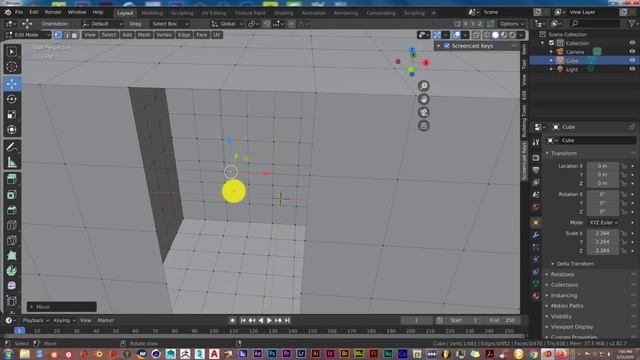Open the Object properties orange square tab
The height and width of the screenshot is (360, 640).
(536, 222)
